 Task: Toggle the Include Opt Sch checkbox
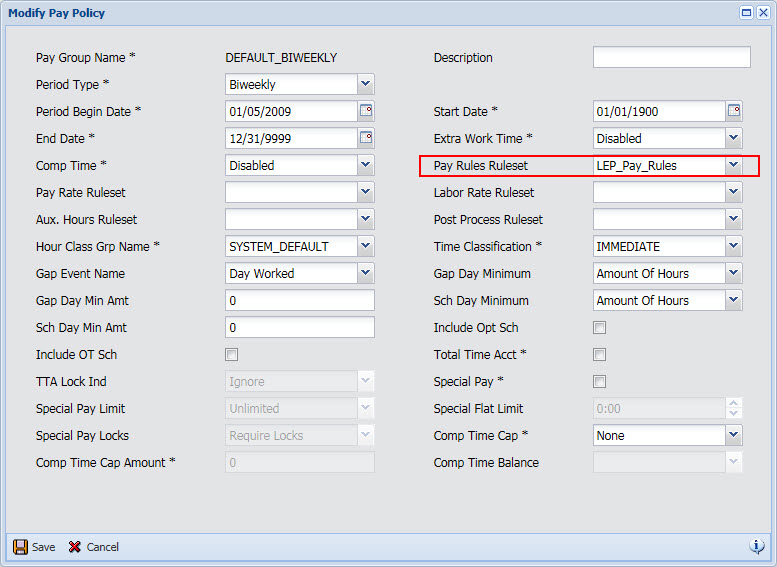click(600, 328)
